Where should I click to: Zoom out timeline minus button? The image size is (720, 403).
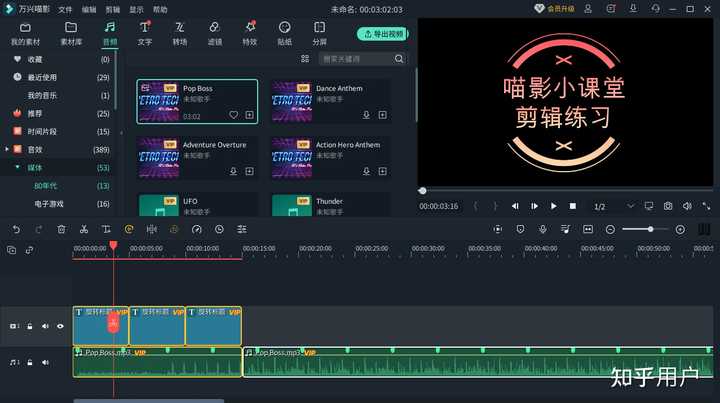pos(610,229)
